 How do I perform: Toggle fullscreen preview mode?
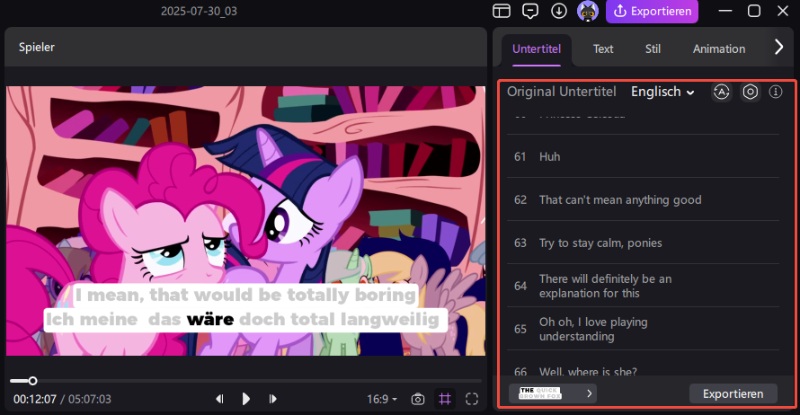(472, 399)
